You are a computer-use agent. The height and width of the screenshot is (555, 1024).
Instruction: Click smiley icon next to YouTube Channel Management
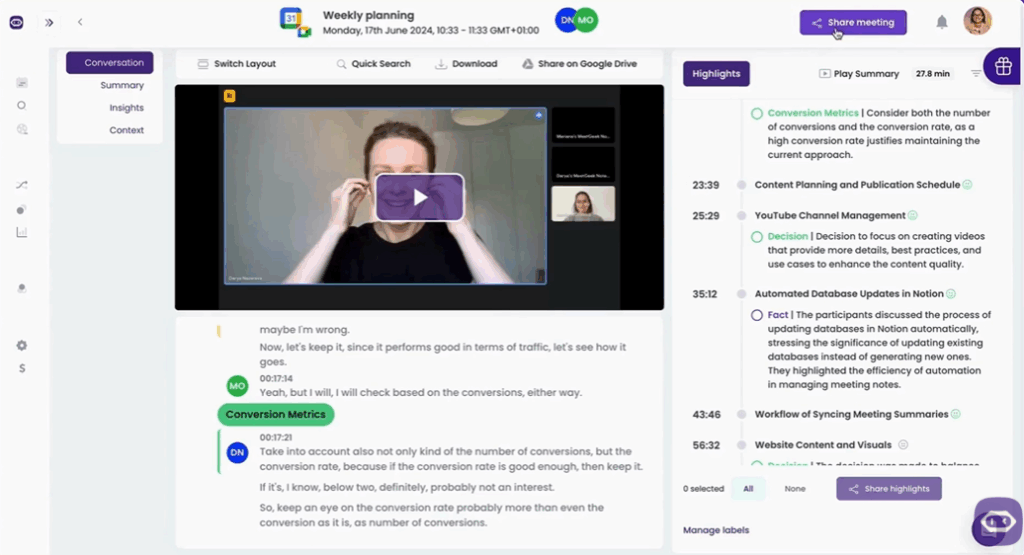pos(913,215)
